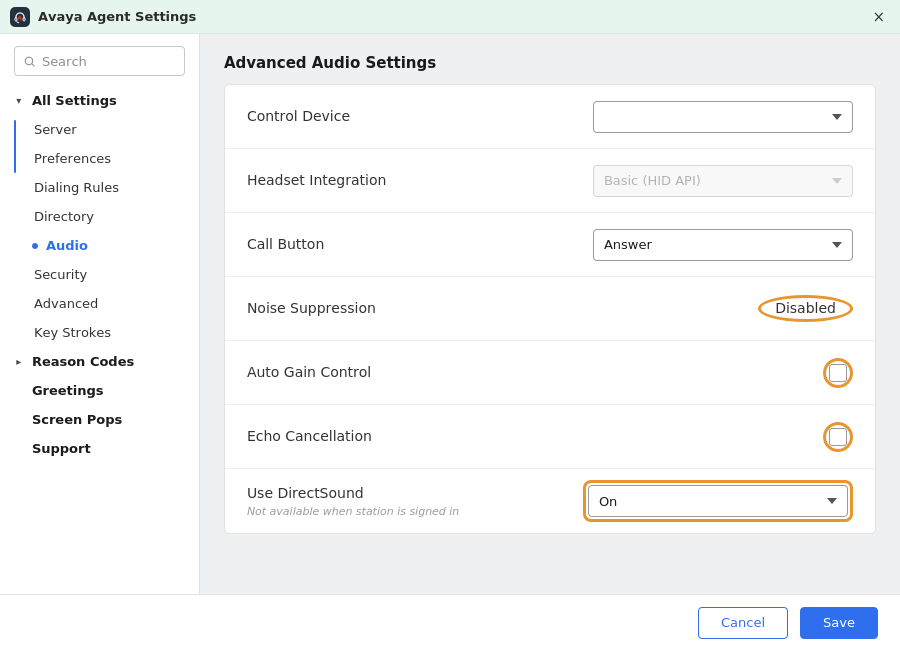This screenshot has height=650, width=900.
Task: Open Directory settings
Action: 64,216
